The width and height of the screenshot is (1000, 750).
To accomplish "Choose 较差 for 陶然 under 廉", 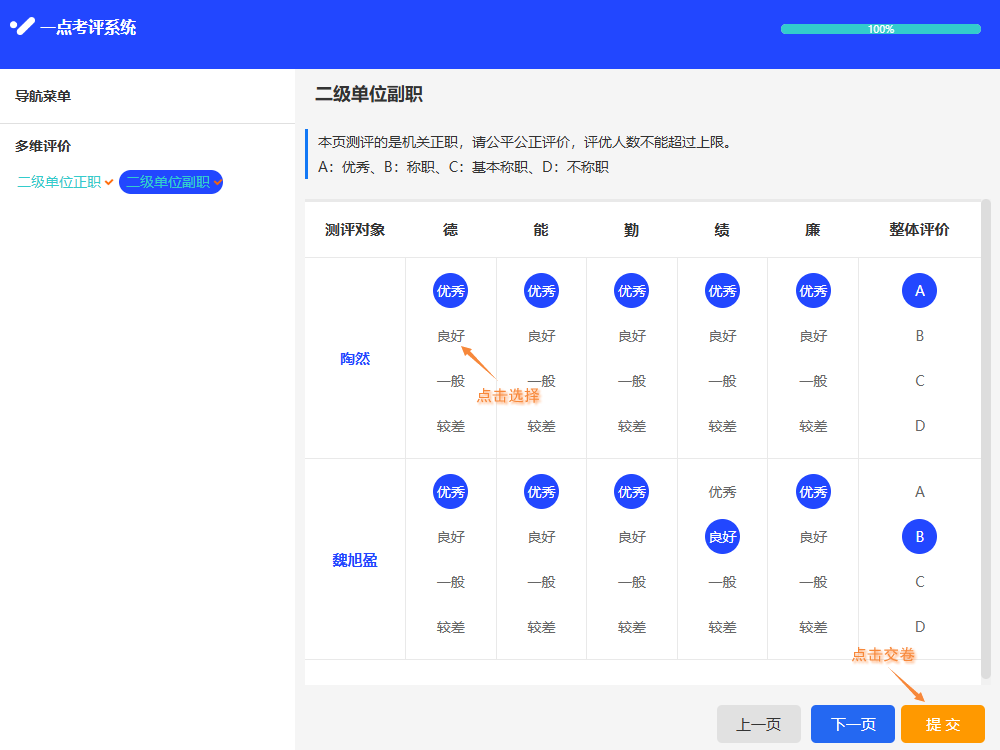I will tap(813, 426).
